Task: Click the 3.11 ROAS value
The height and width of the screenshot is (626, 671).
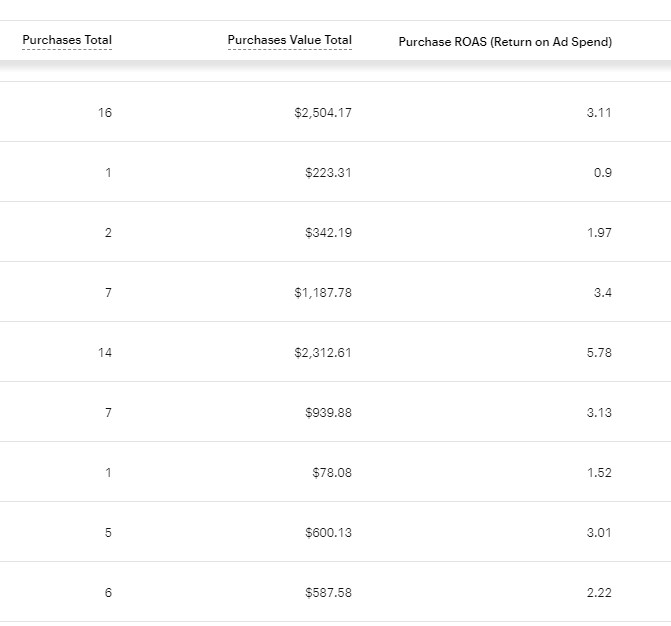Action: tap(599, 113)
